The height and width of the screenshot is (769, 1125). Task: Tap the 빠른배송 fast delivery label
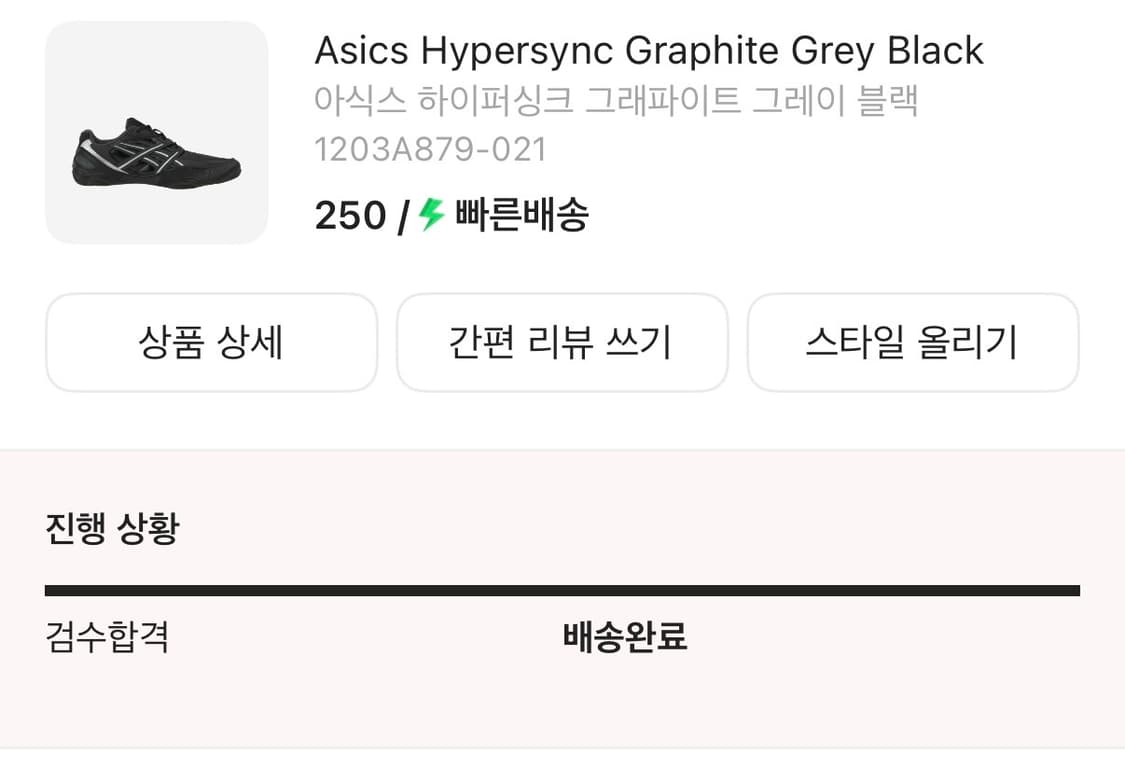pos(520,214)
